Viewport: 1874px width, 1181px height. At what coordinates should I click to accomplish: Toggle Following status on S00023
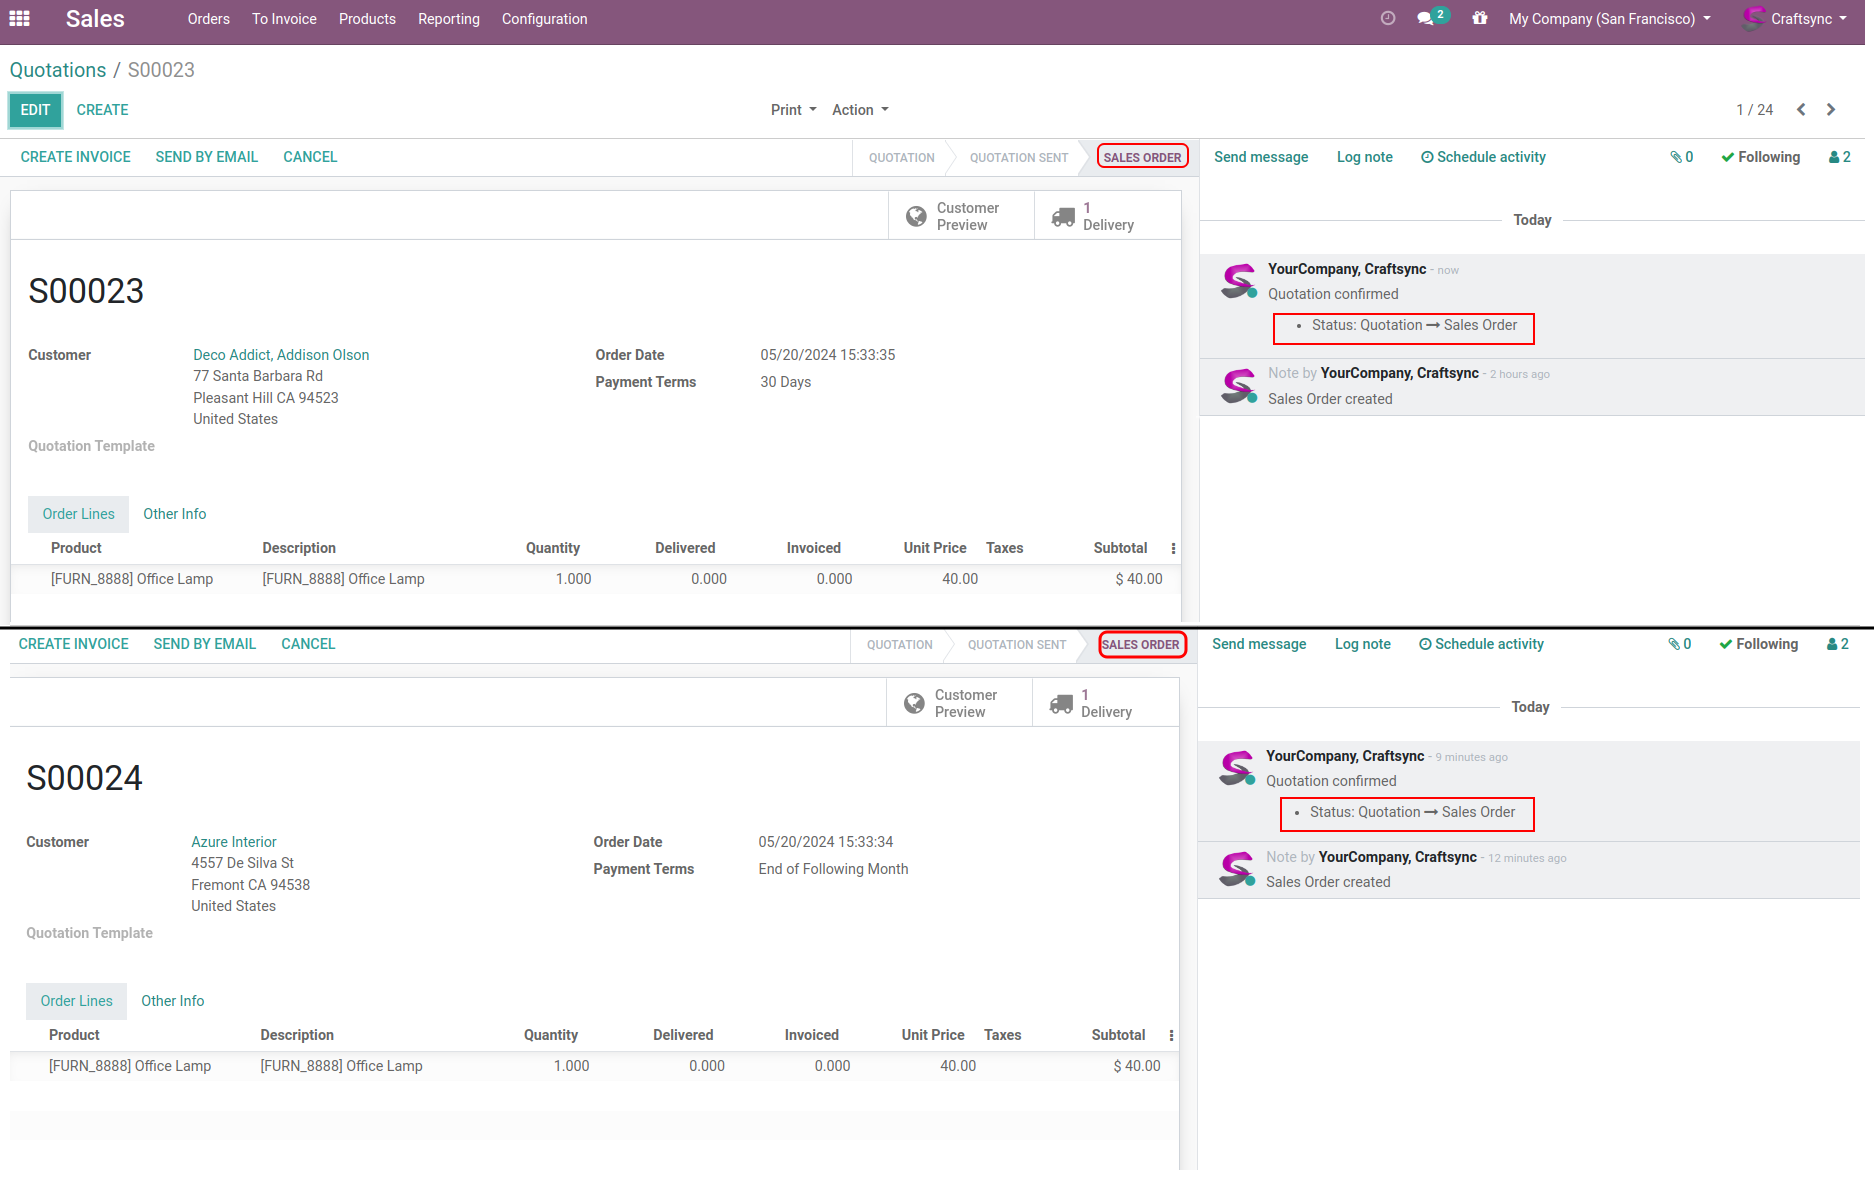coord(1760,157)
